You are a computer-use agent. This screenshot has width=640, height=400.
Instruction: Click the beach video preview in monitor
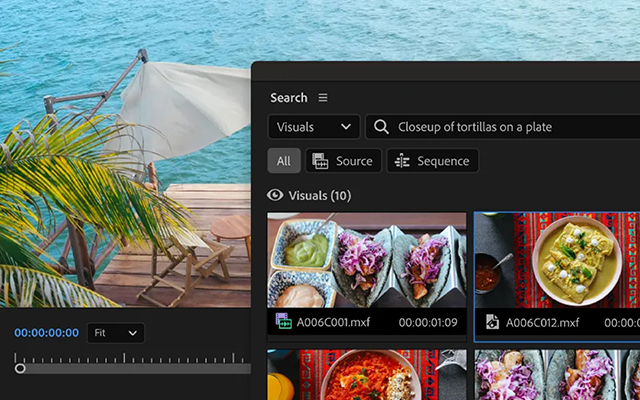125,153
